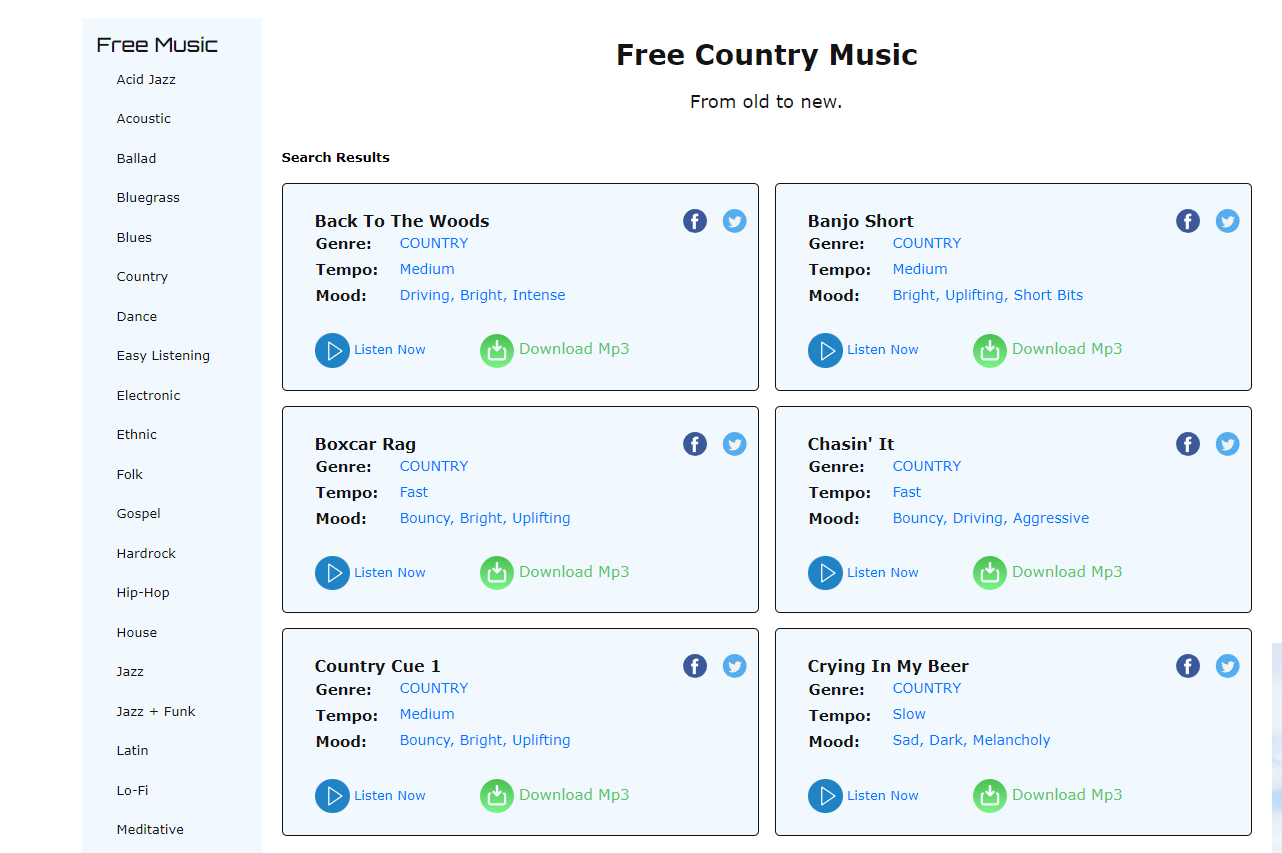Screen dimensions: 1282x853
Task: Open the COUNTRY genre link on Boxcar Rag
Action: pyautogui.click(x=433, y=466)
